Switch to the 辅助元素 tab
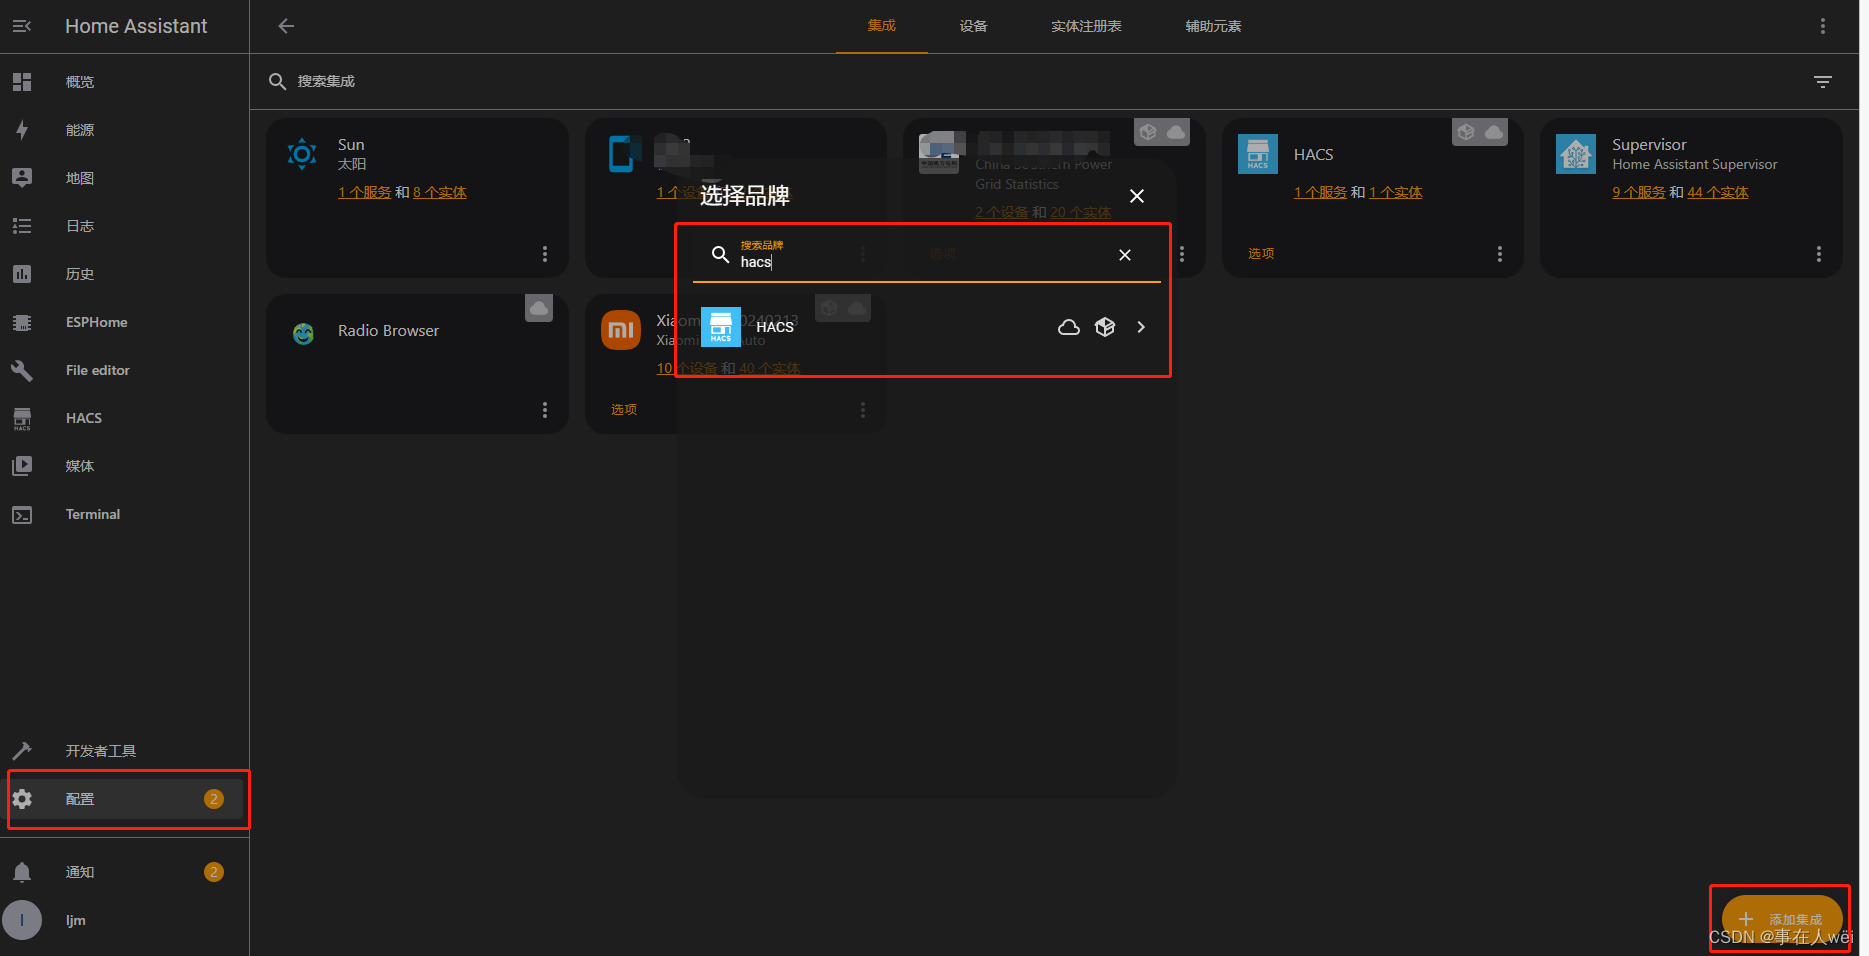1869x956 pixels. 1213,26
